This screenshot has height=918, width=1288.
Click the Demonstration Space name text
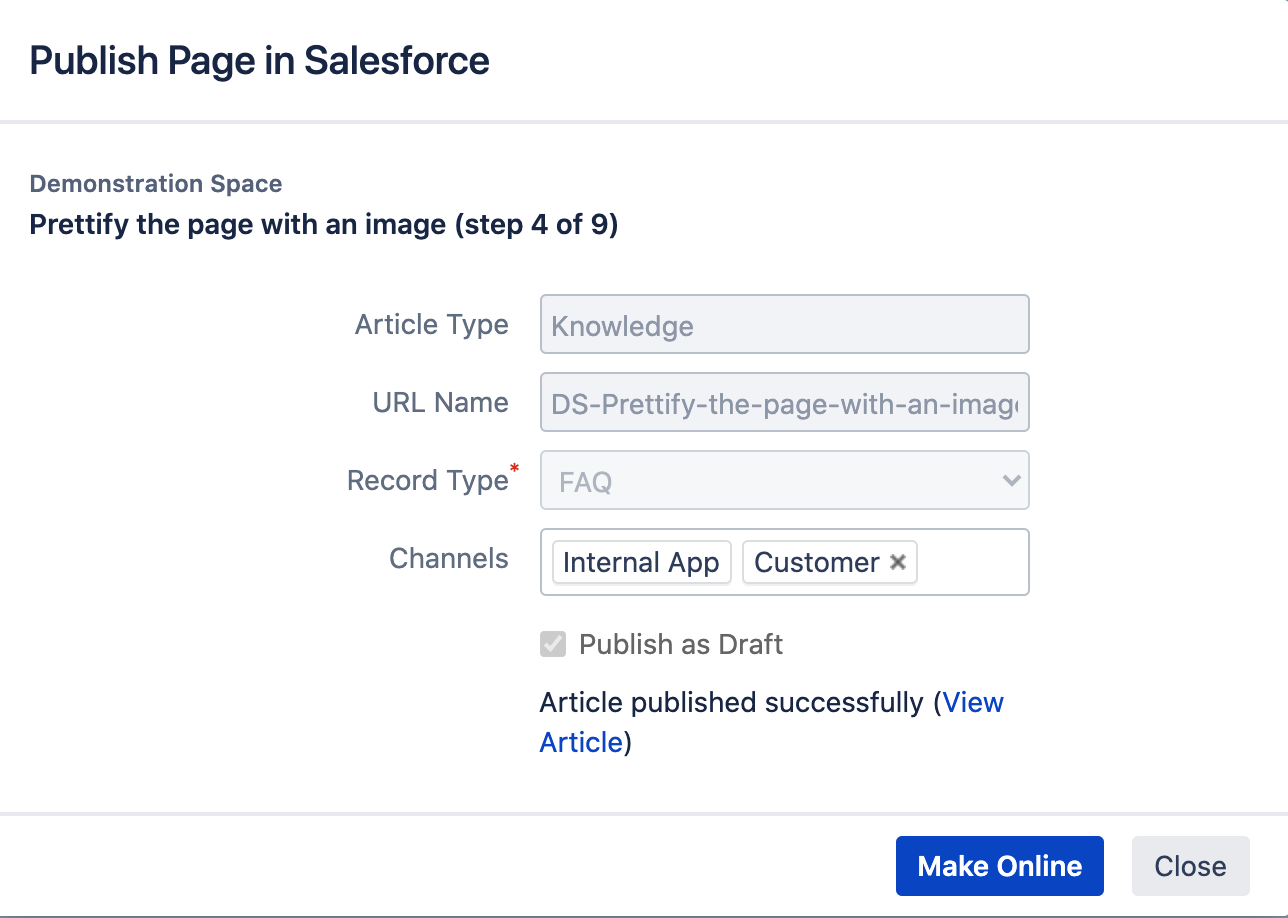tap(156, 184)
